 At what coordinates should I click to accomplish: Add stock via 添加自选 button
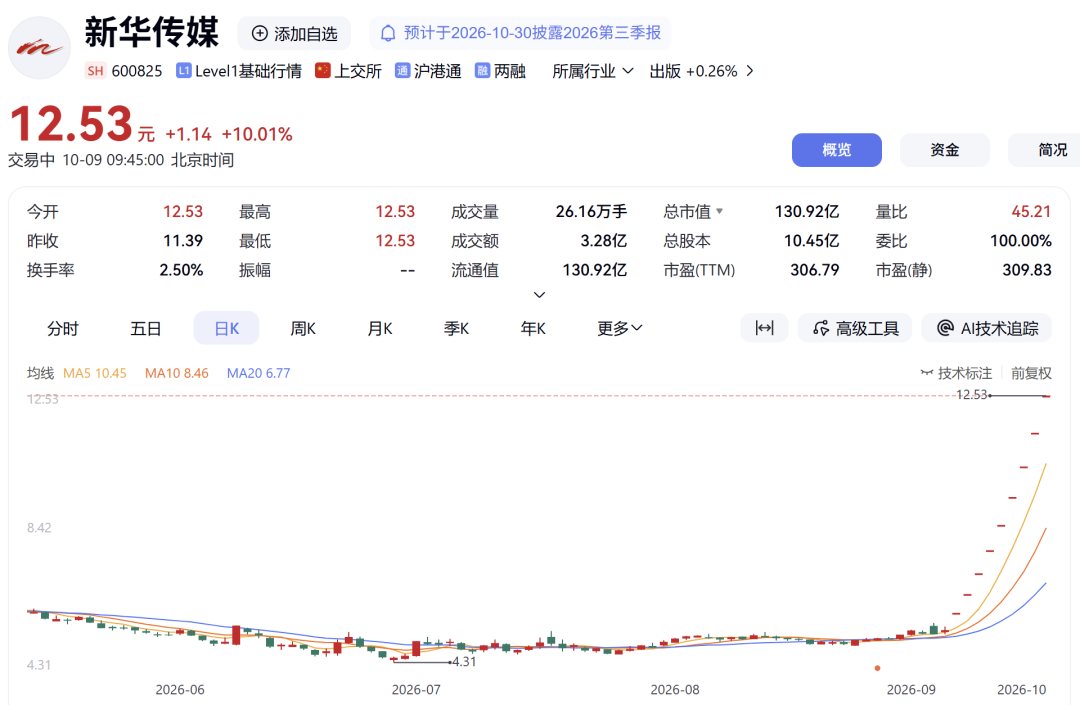pos(295,34)
